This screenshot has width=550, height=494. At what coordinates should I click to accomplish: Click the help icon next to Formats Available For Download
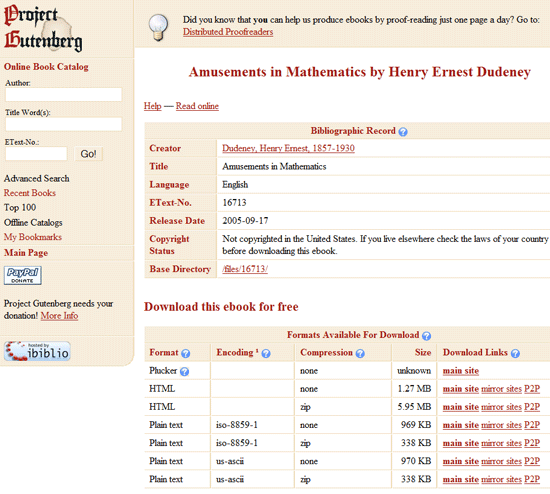pos(426,336)
